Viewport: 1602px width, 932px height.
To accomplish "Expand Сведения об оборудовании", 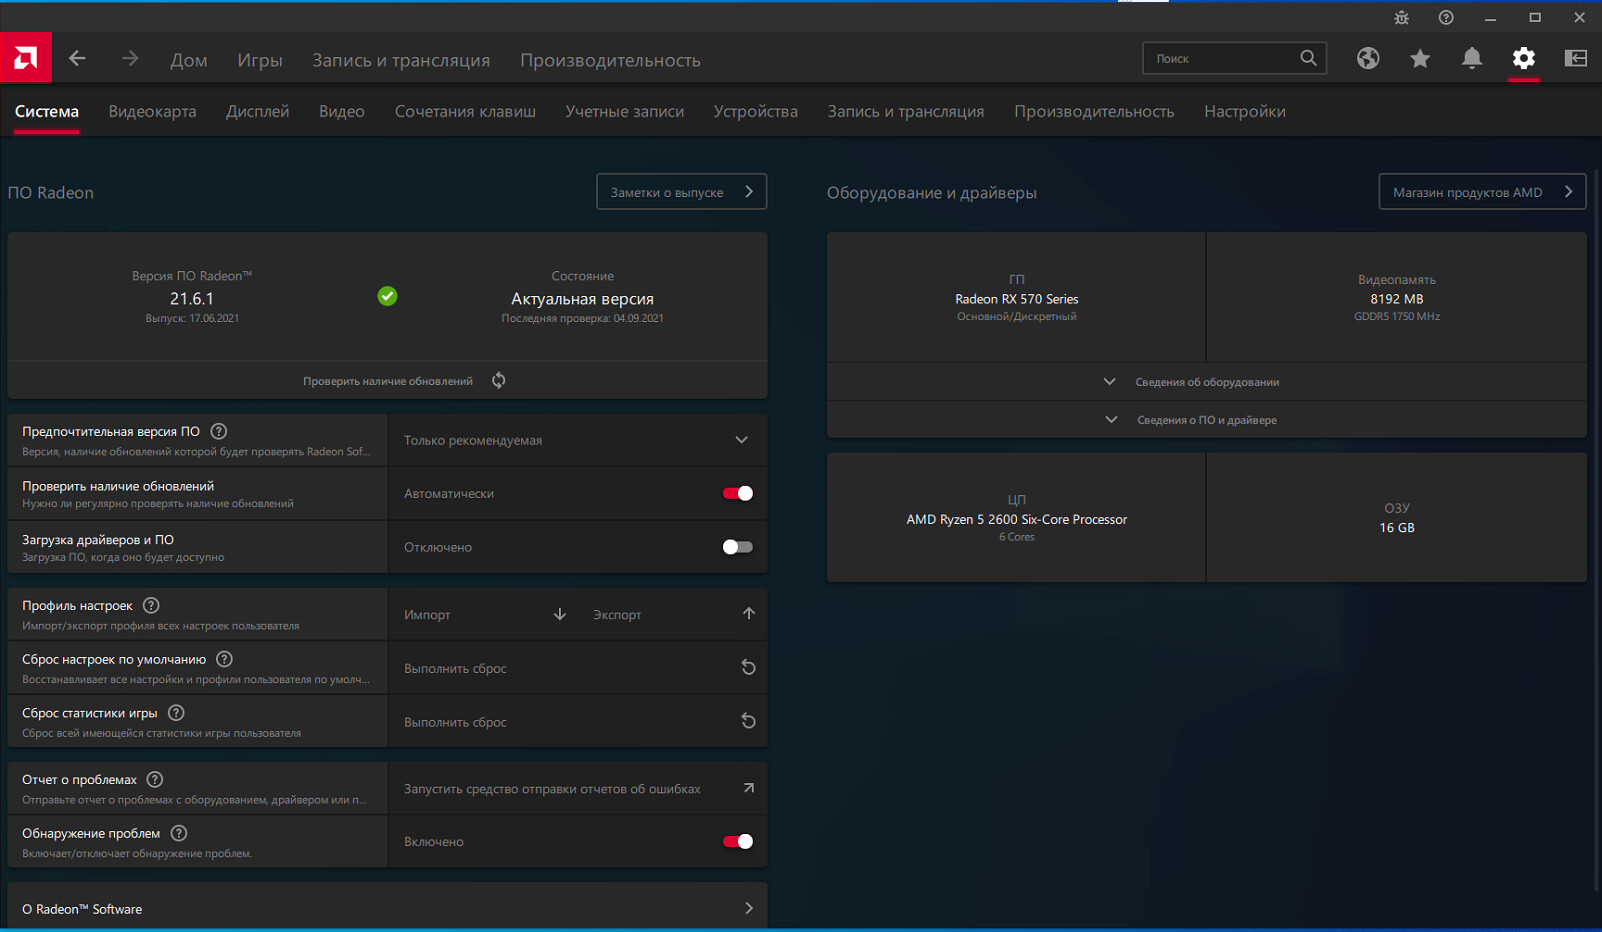I will click(x=1206, y=382).
